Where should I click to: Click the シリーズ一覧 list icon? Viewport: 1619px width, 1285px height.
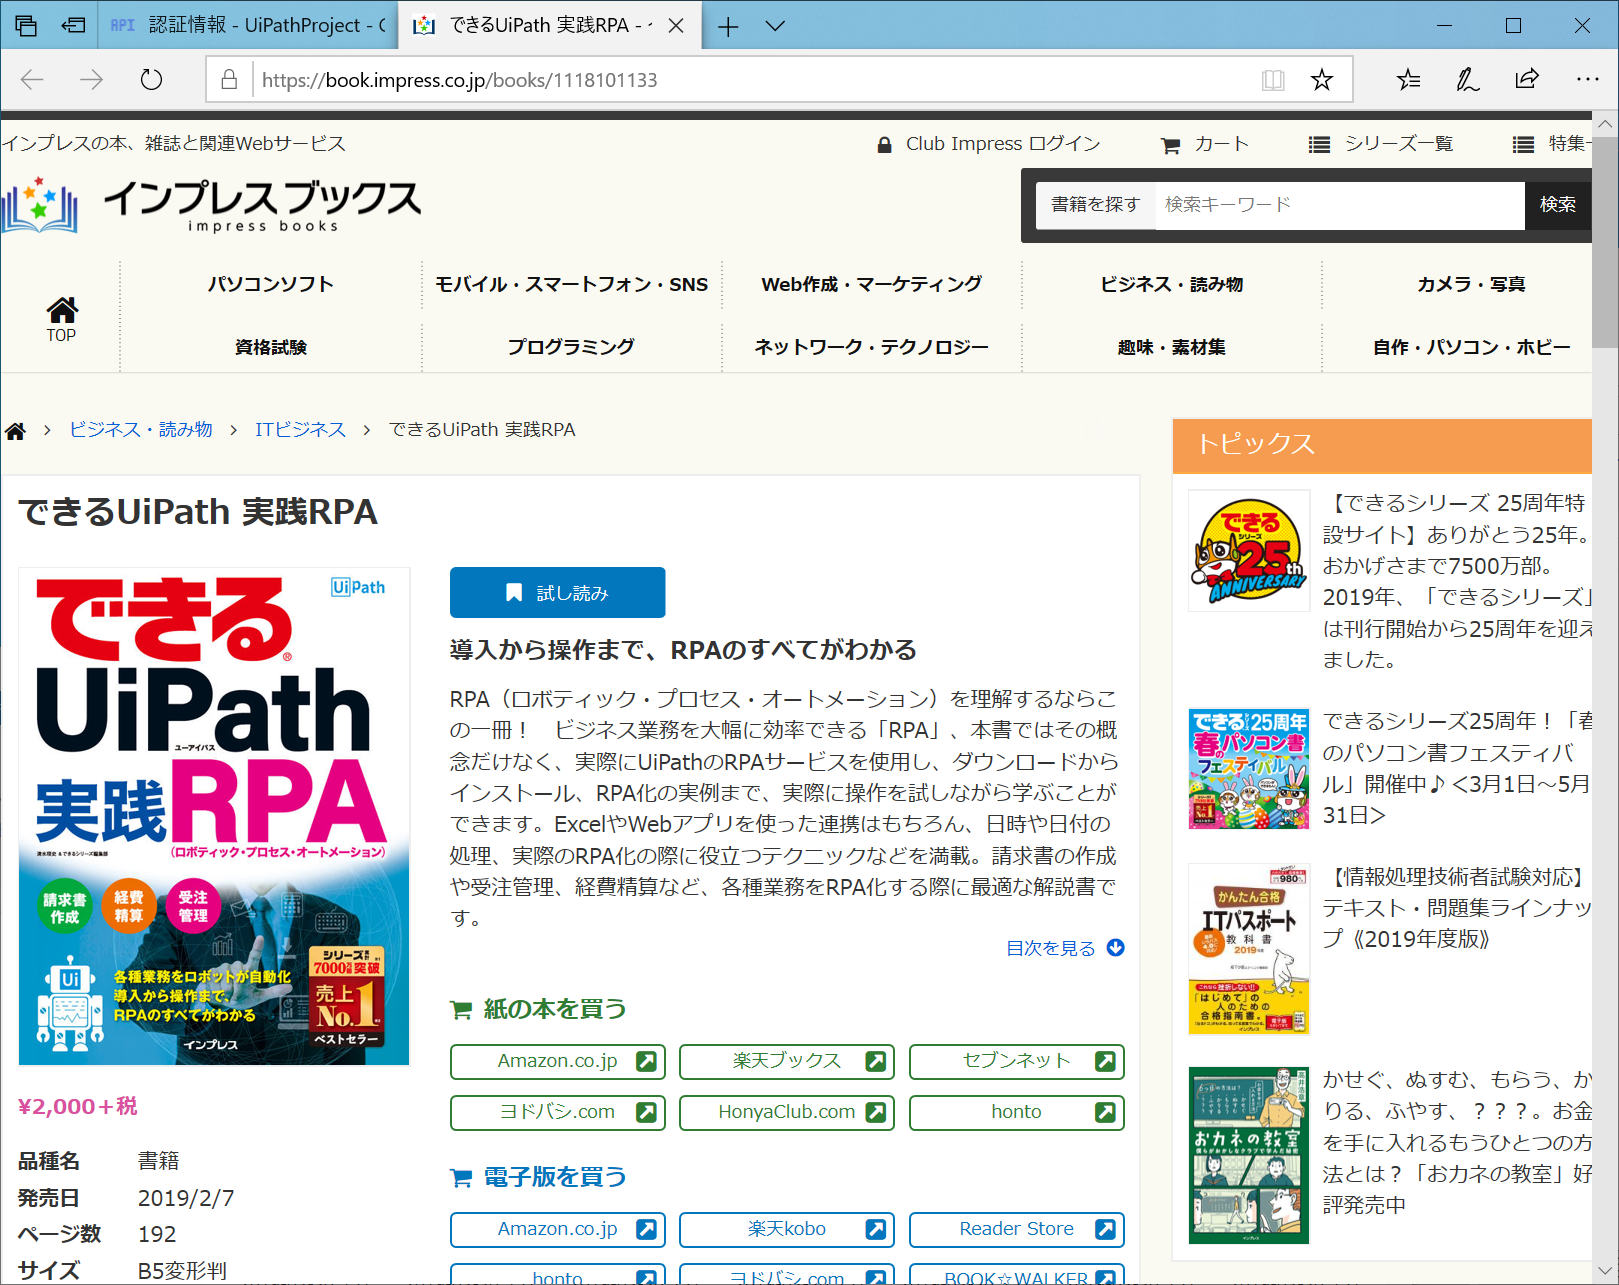click(x=1319, y=144)
